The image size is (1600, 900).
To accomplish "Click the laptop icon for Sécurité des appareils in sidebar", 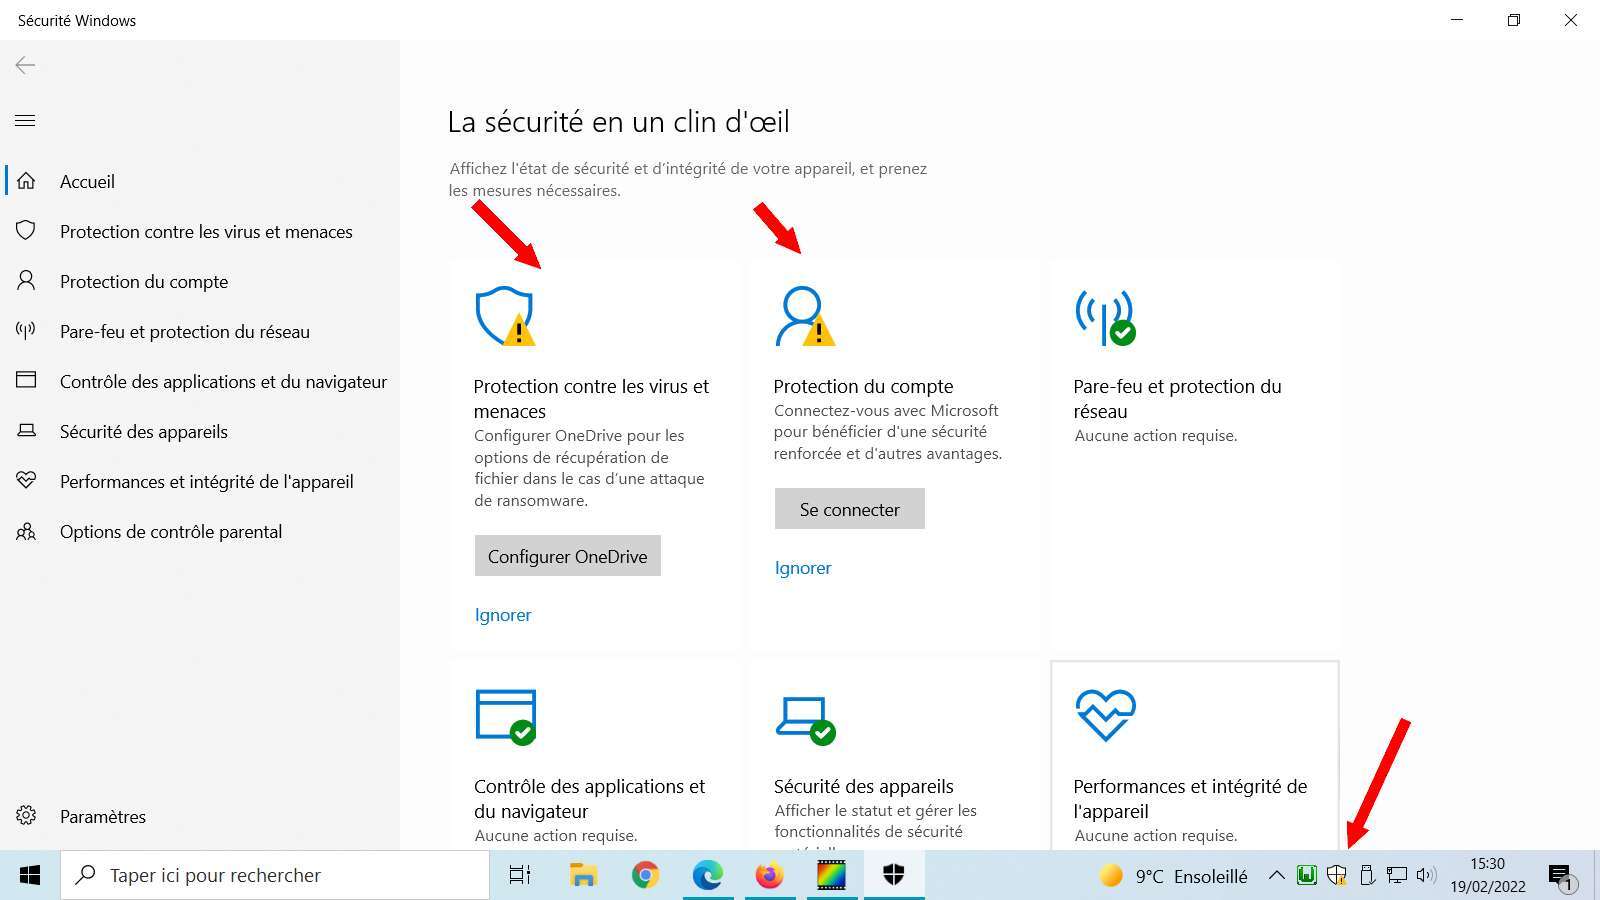I will coord(26,431).
